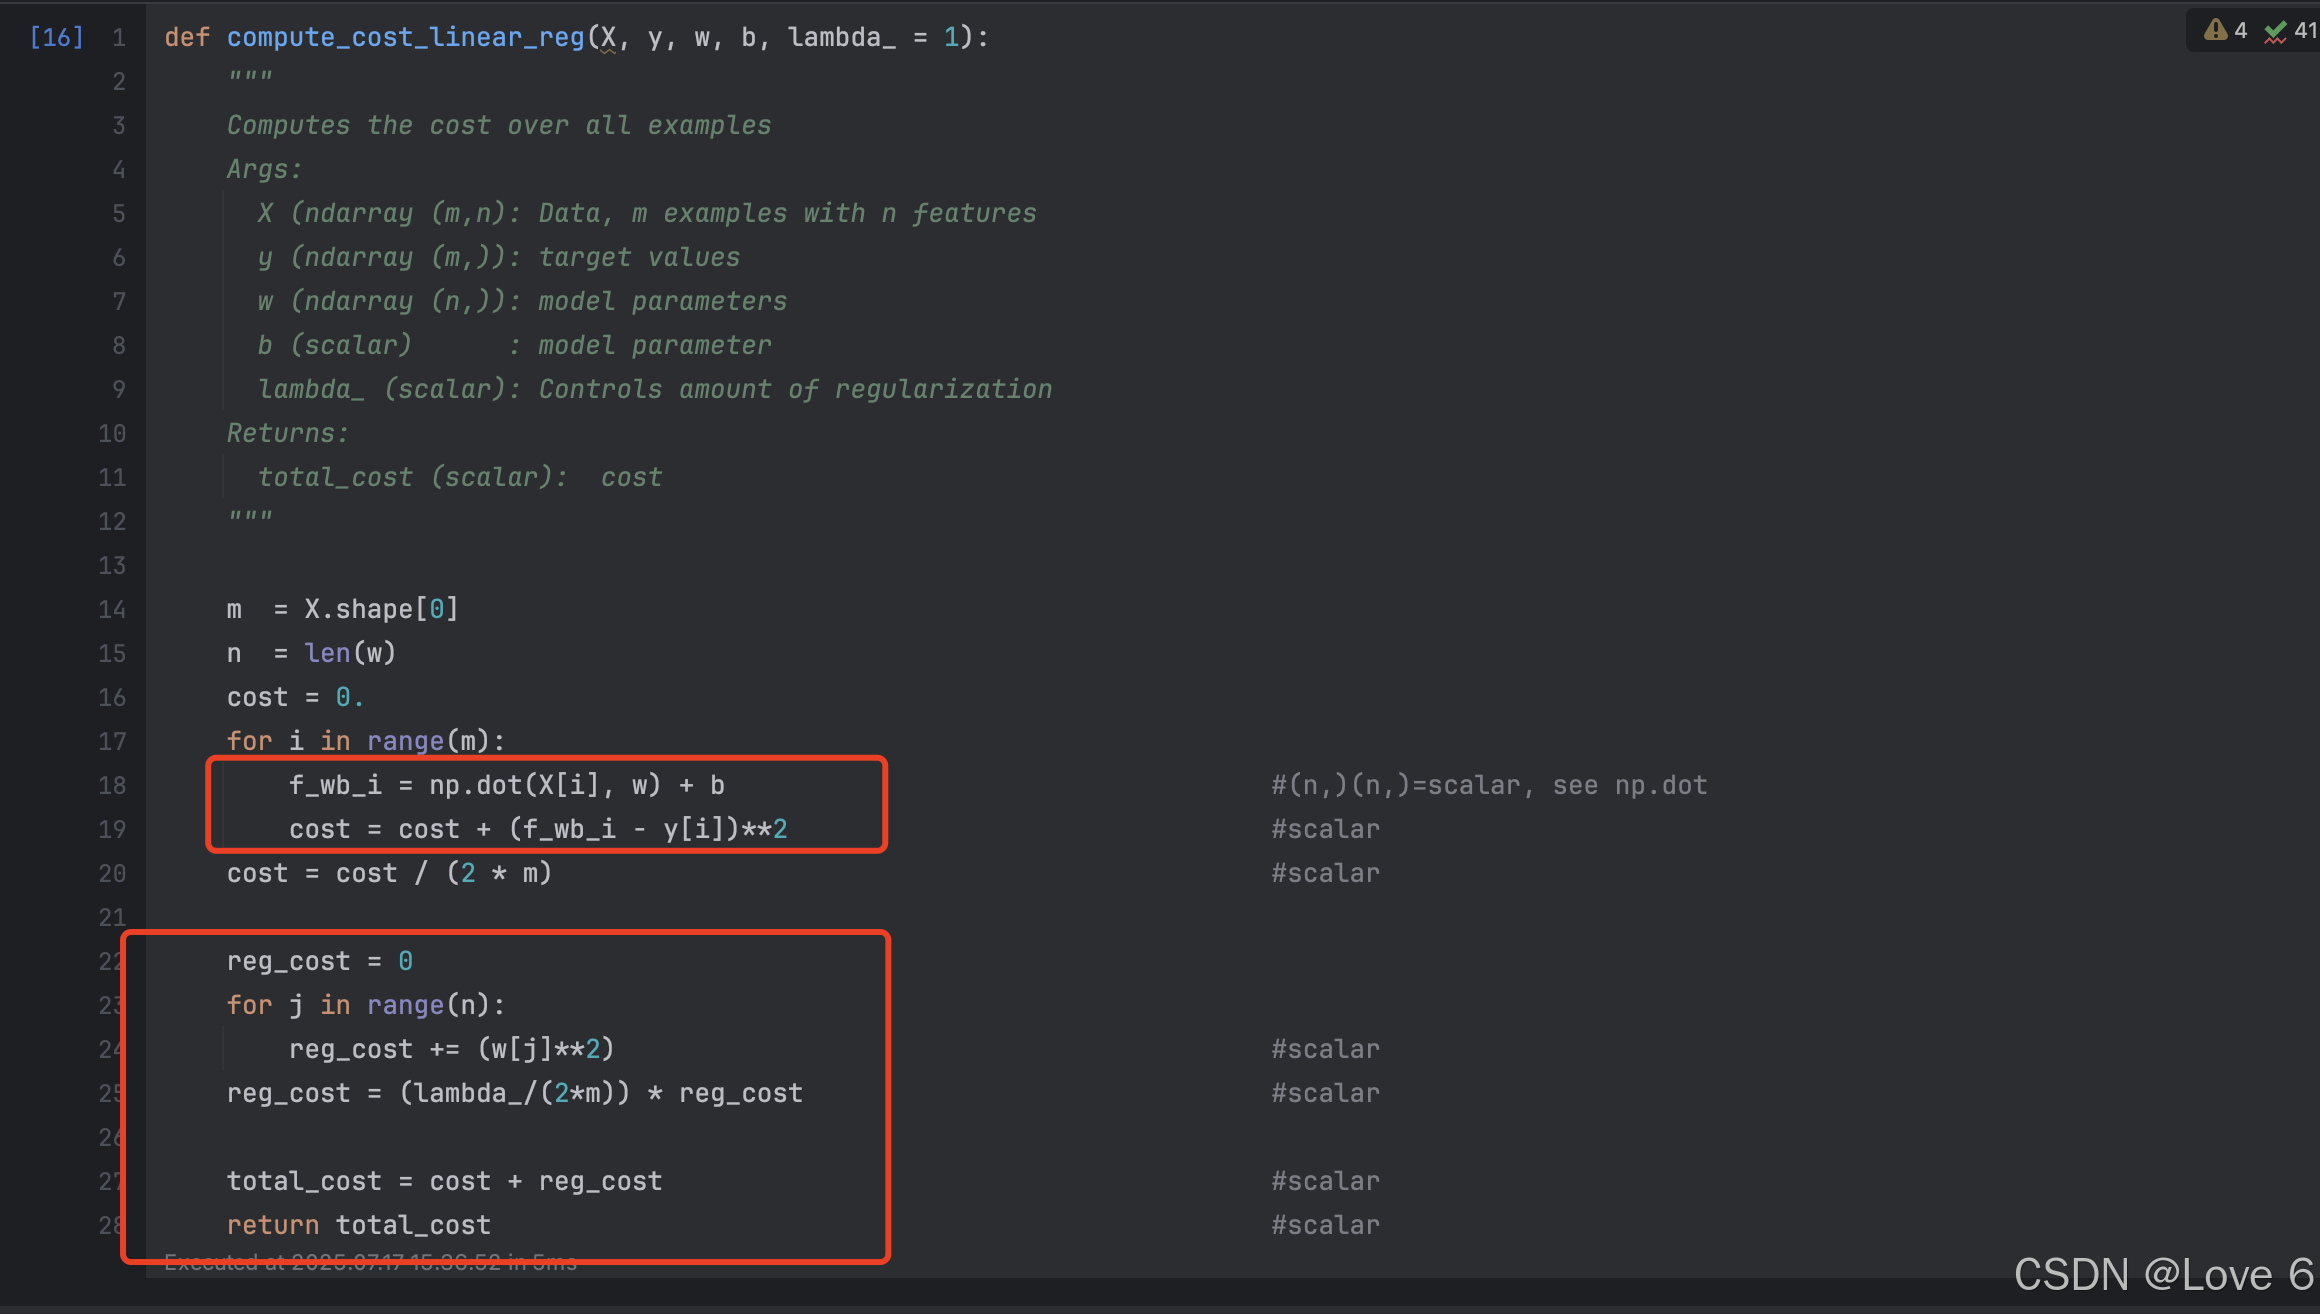Click the docstring line describing X (ndarray (m,n))
This screenshot has height=1314, width=2320.
pyautogui.click(x=647, y=214)
